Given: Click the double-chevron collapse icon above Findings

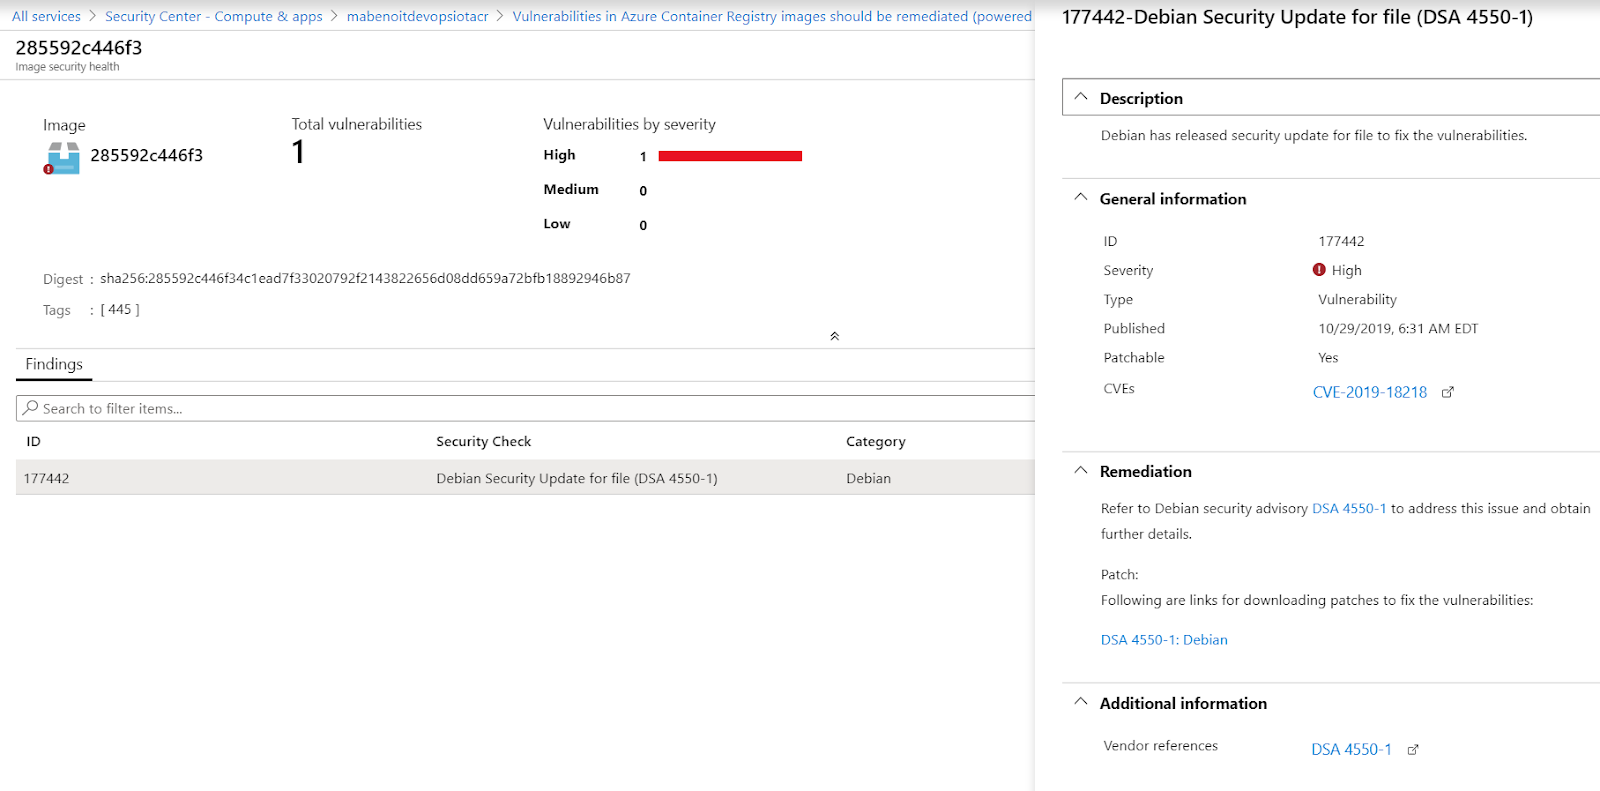Looking at the screenshot, I should click(x=834, y=336).
